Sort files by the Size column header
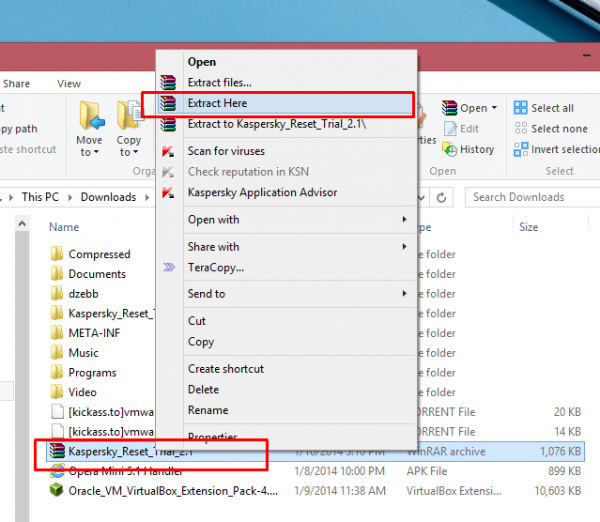The height and width of the screenshot is (522, 600). (x=528, y=227)
